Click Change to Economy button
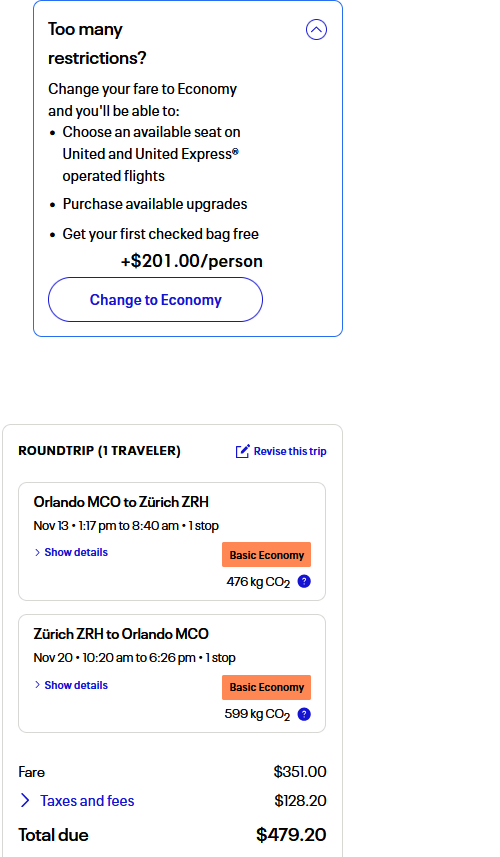500x857 pixels. (155, 300)
